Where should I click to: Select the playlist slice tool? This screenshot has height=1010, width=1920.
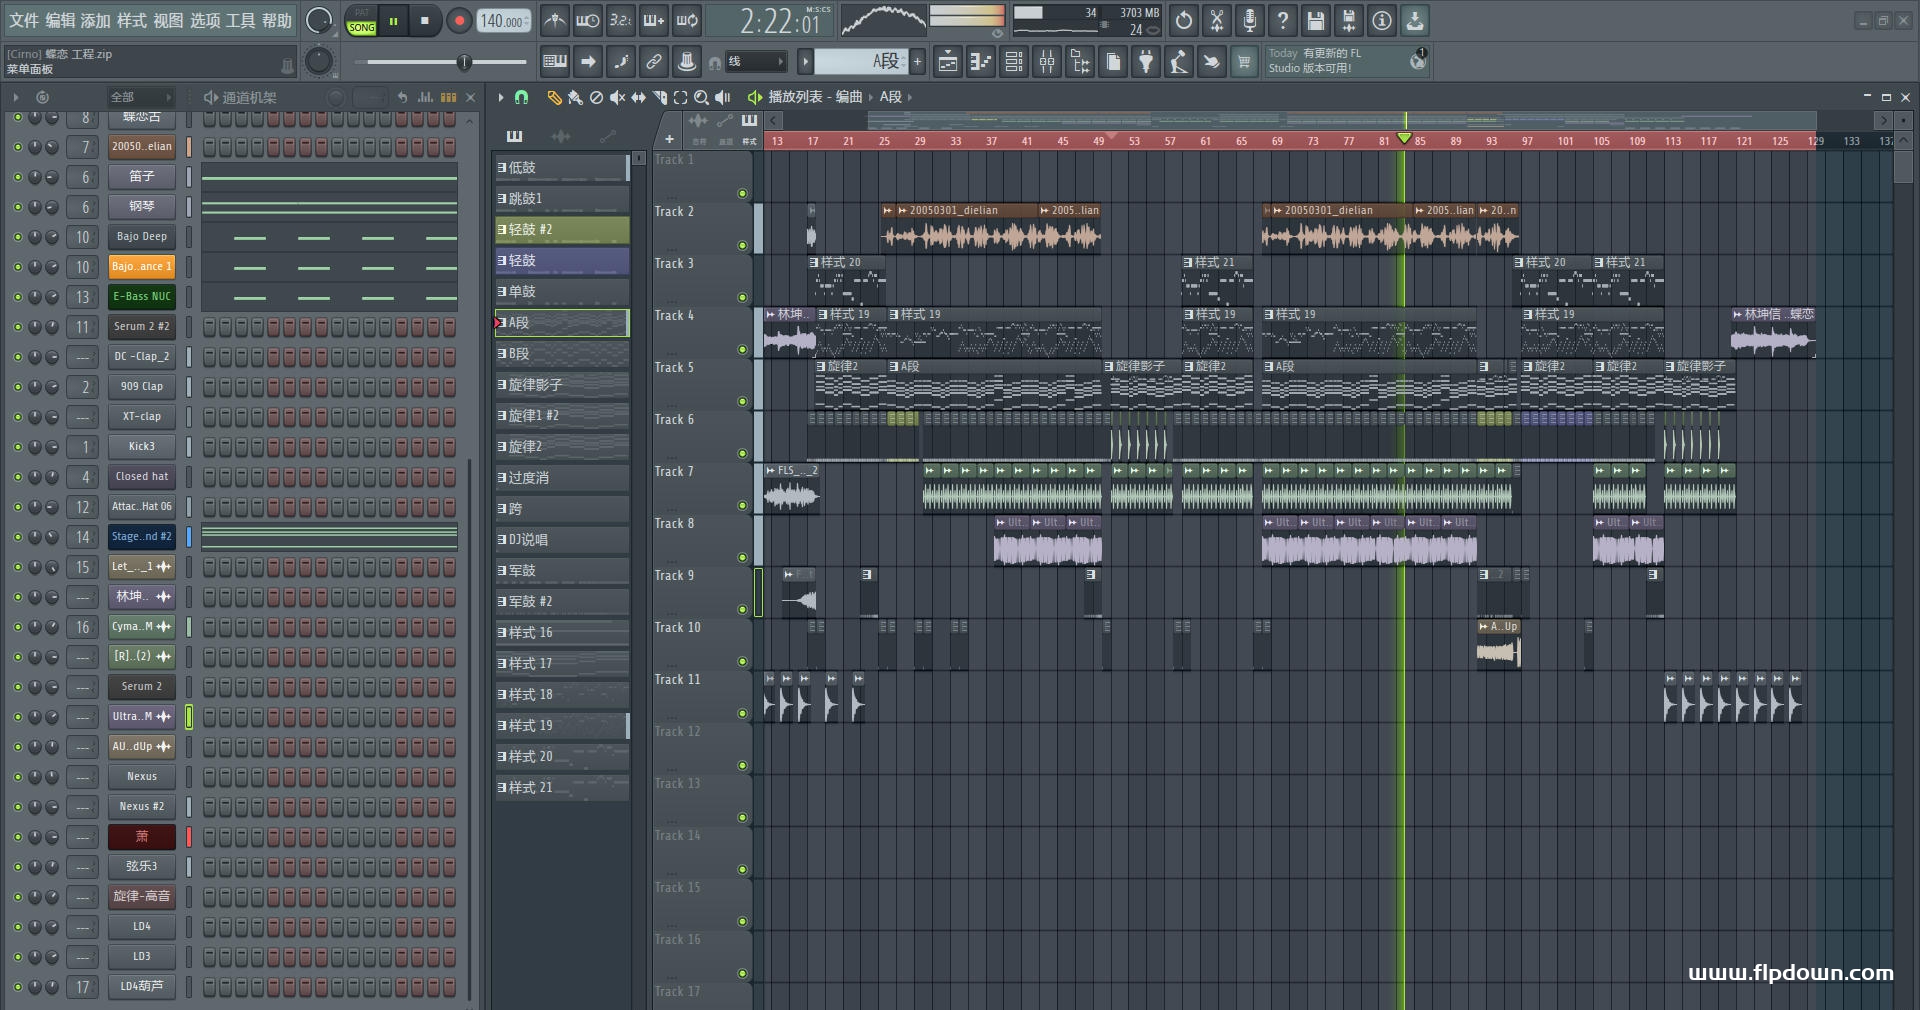pos(659,97)
